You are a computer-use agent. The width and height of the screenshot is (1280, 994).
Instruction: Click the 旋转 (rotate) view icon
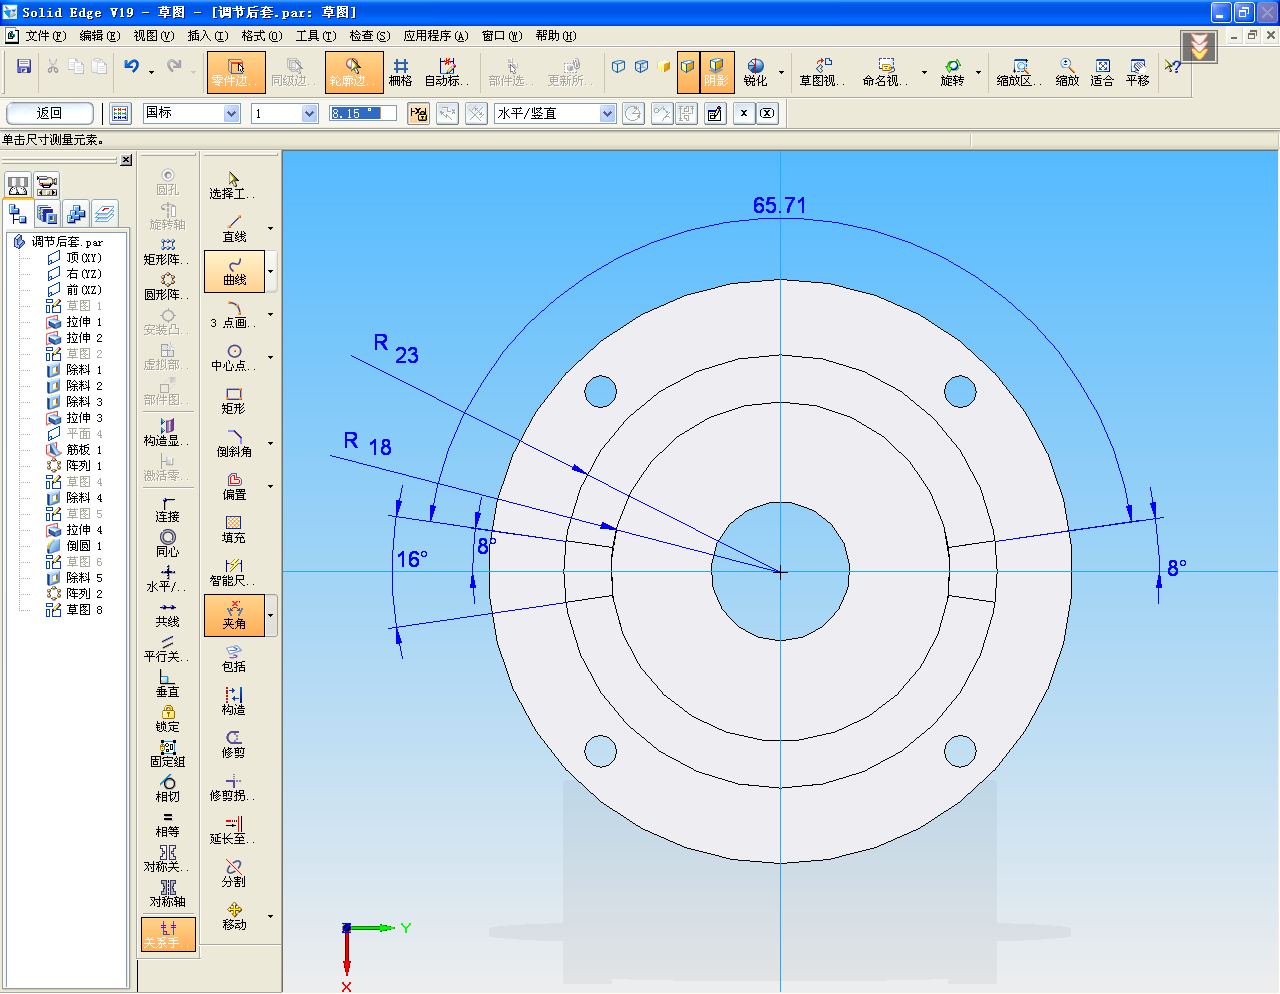point(952,72)
